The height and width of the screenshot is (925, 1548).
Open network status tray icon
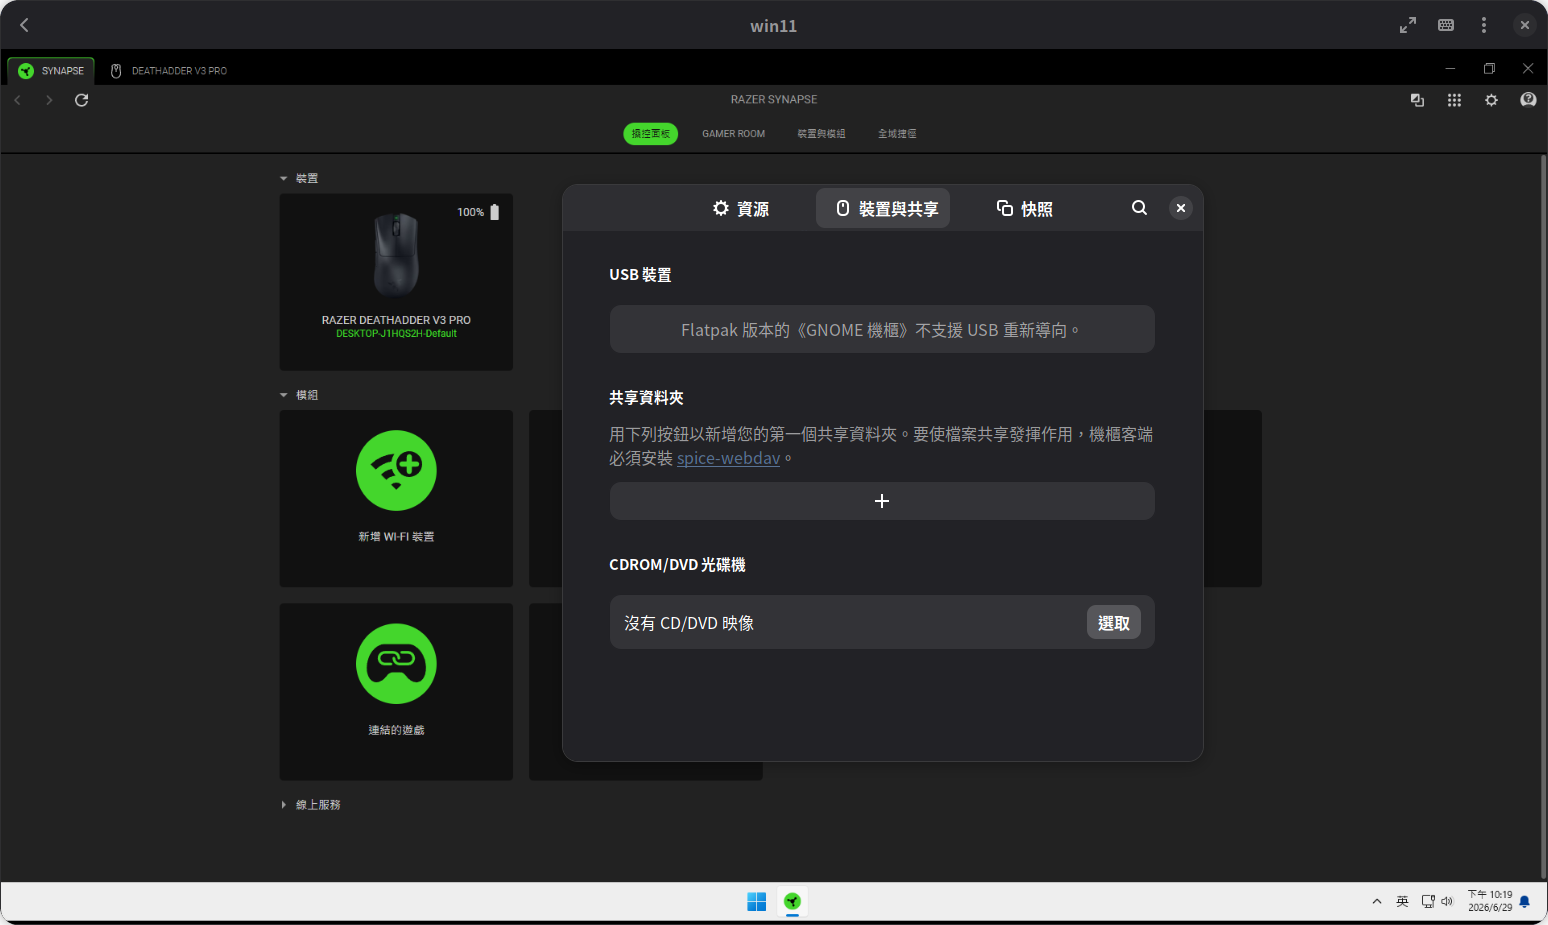click(x=1427, y=902)
